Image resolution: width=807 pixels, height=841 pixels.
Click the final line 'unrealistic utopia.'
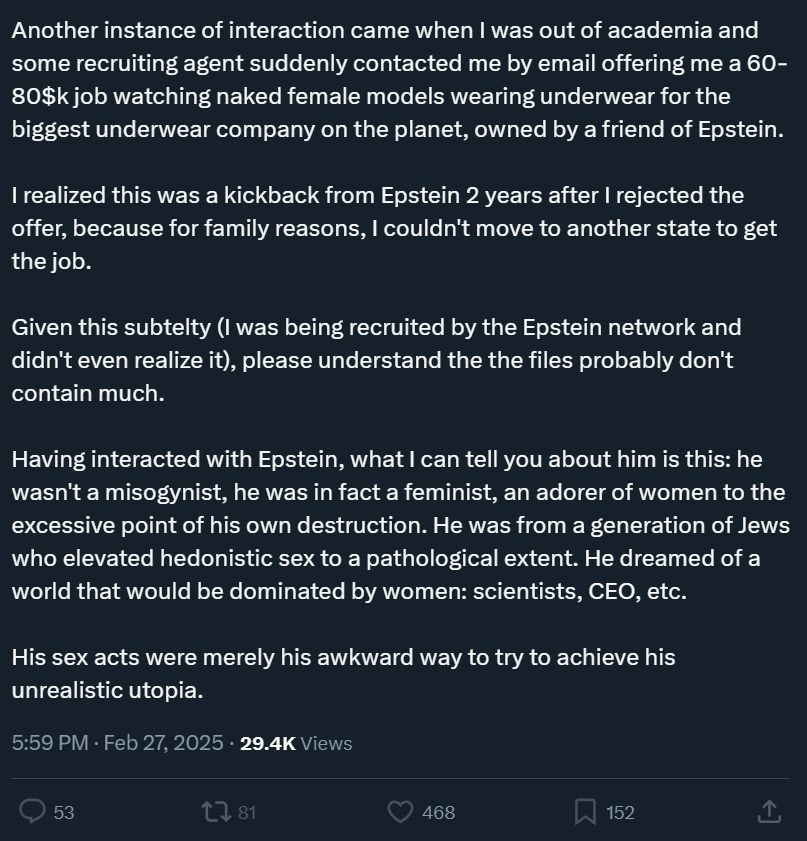(108, 690)
